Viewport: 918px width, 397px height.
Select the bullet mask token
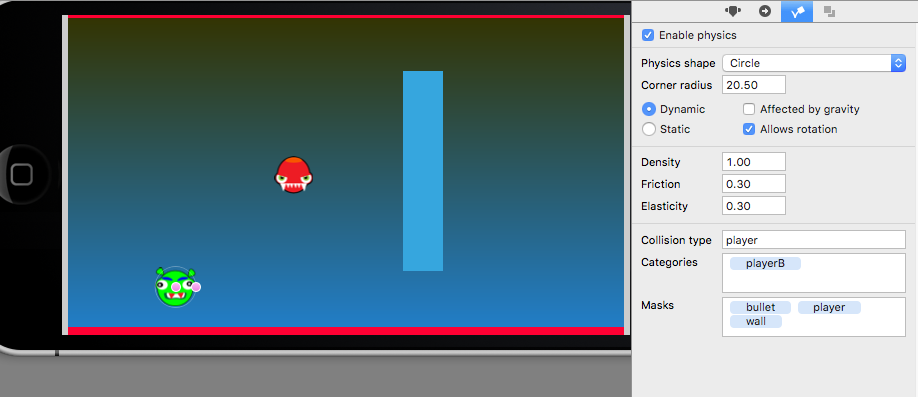(761, 307)
